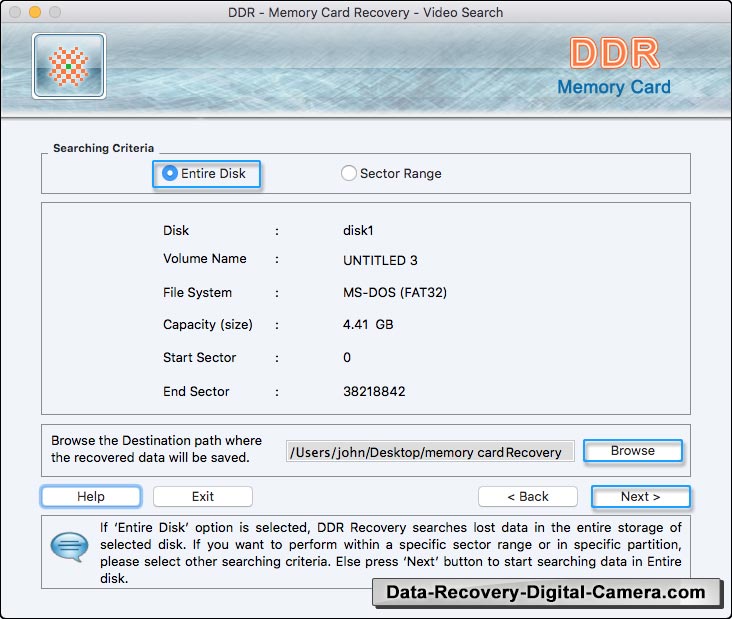Proceed with the Next > button
This screenshot has width=732, height=619.
[640, 496]
